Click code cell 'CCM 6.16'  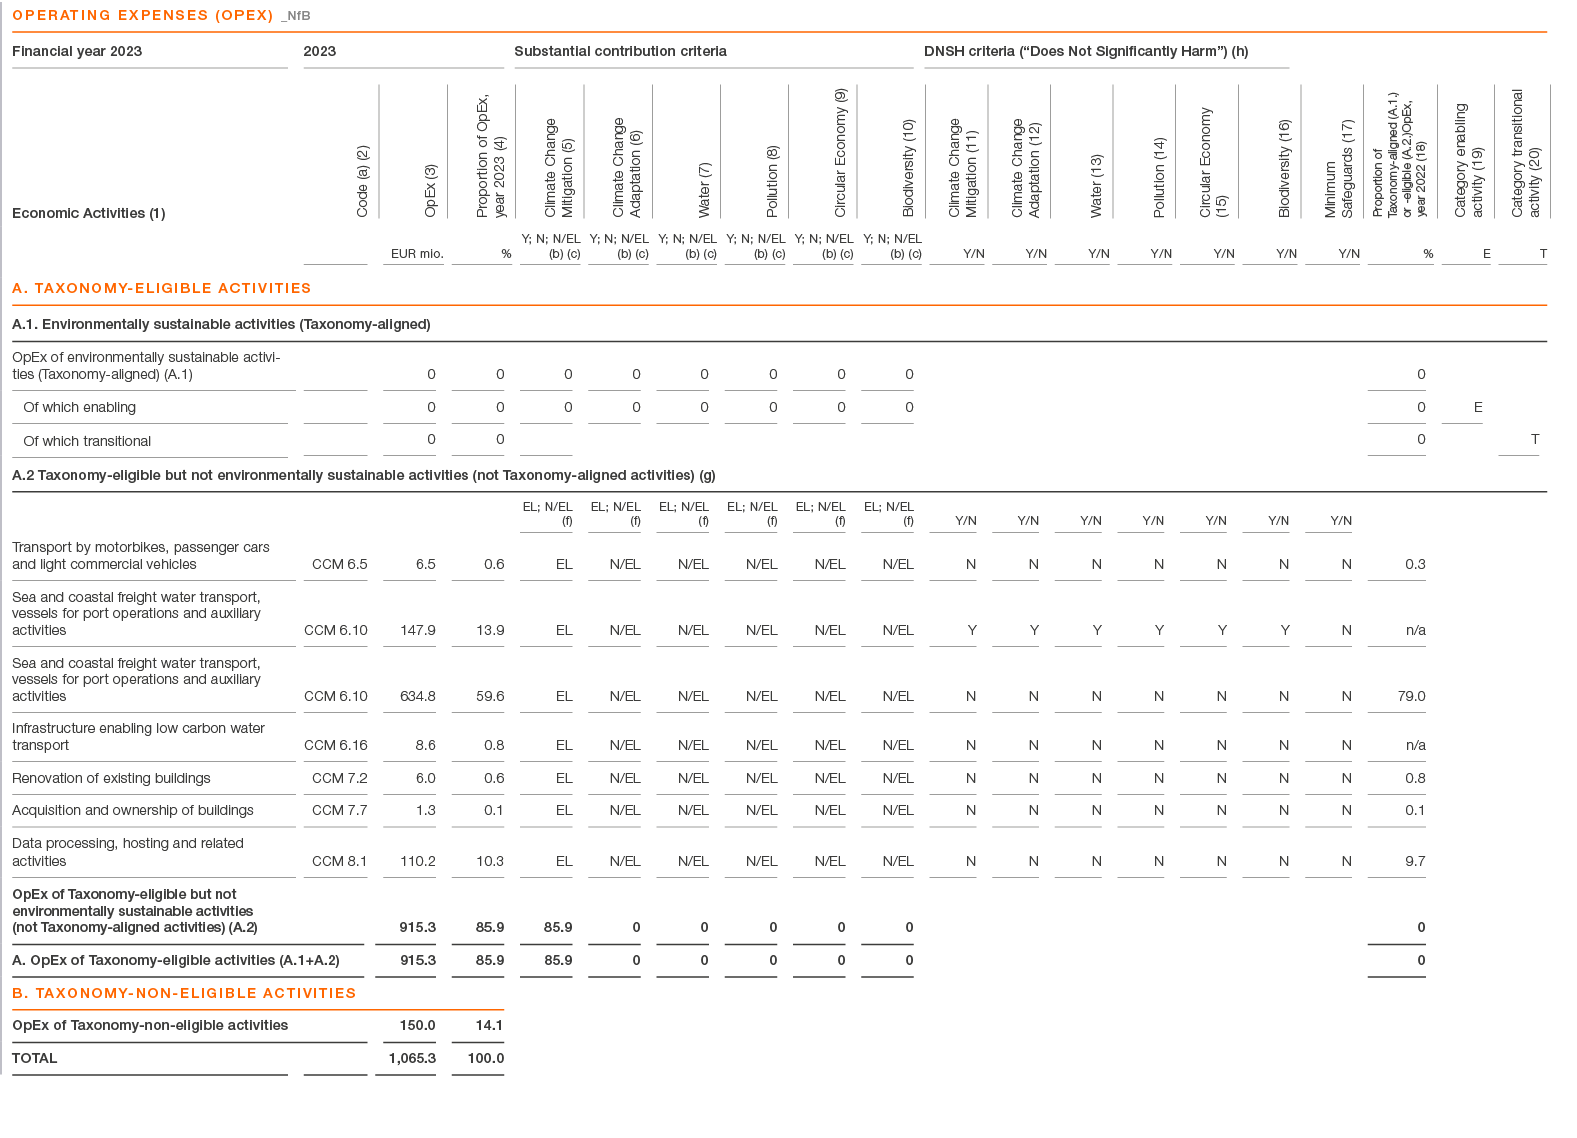click(x=336, y=745)
